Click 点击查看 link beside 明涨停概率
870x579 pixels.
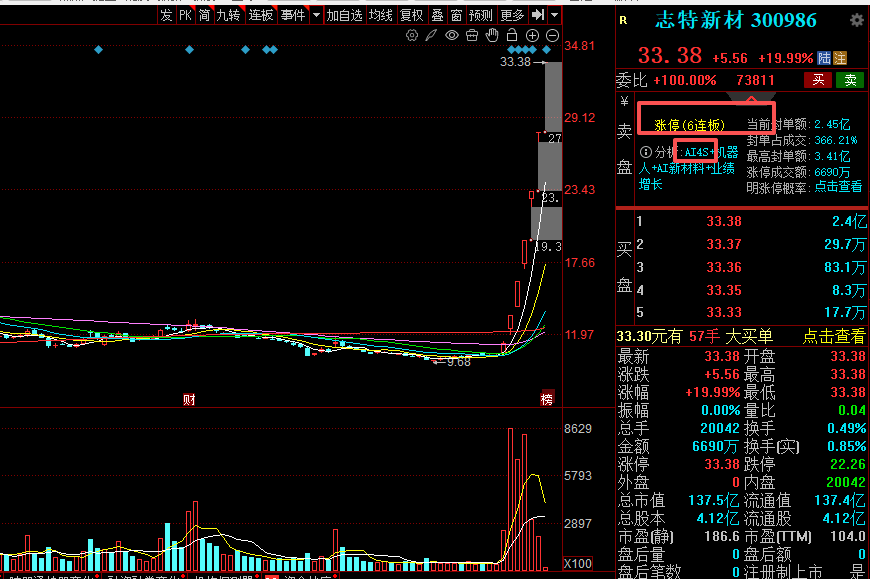(838, 186)
